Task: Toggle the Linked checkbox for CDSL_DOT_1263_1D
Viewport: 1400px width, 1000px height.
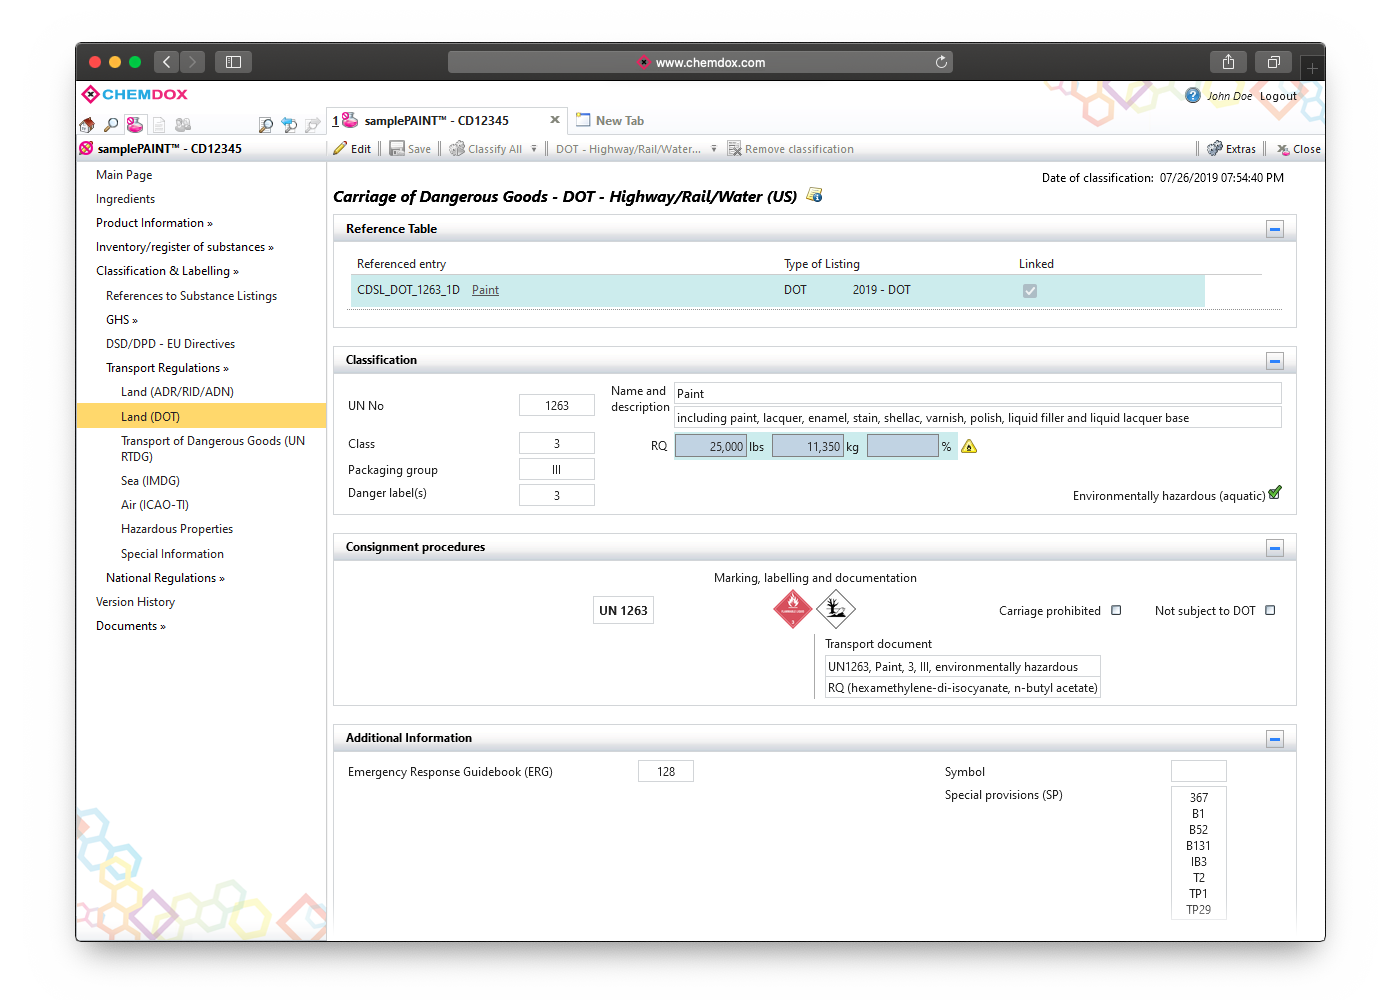Action: [x=1030, y=291]
